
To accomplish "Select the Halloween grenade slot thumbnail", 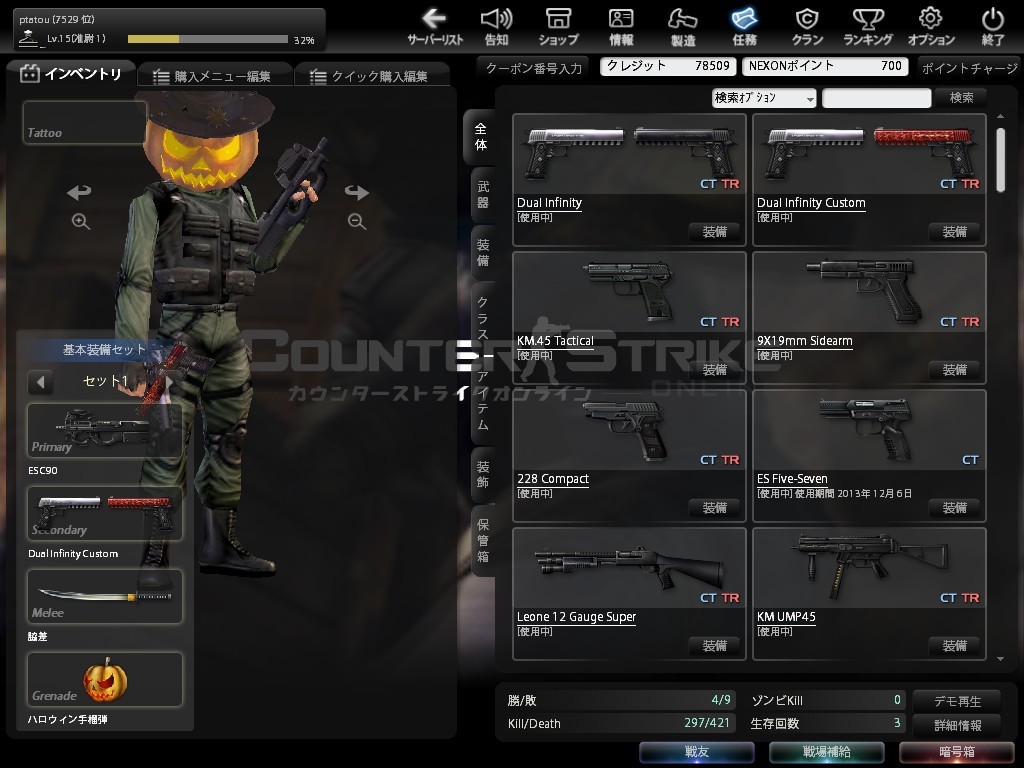I will (x=105, y=680).
